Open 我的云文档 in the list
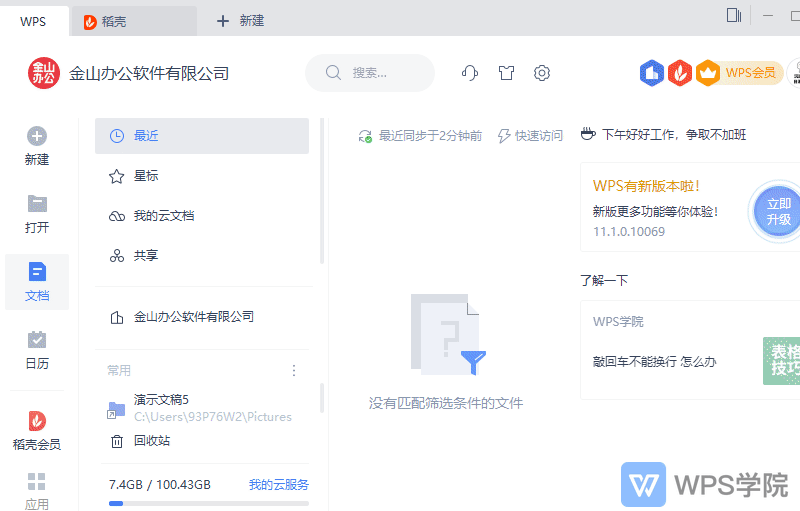 click(202, 216)
